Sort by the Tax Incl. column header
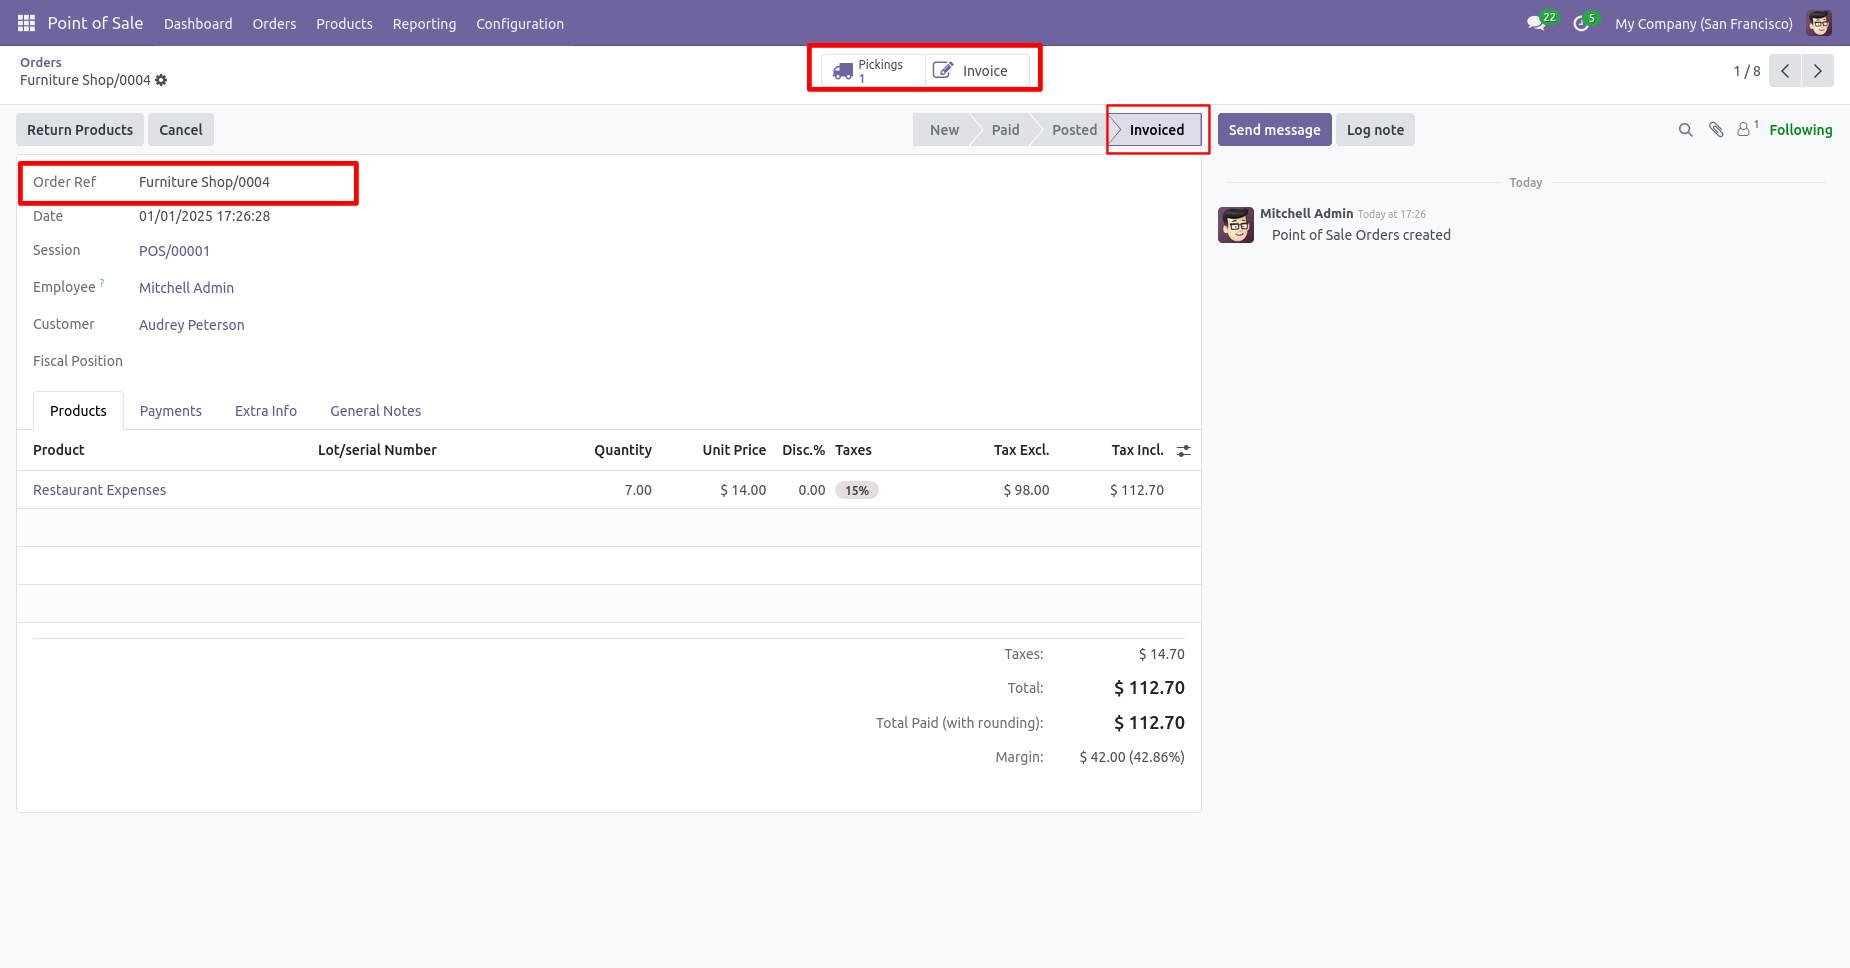This screenshot has width=1850, height=968. click(x=1137, y=450)
